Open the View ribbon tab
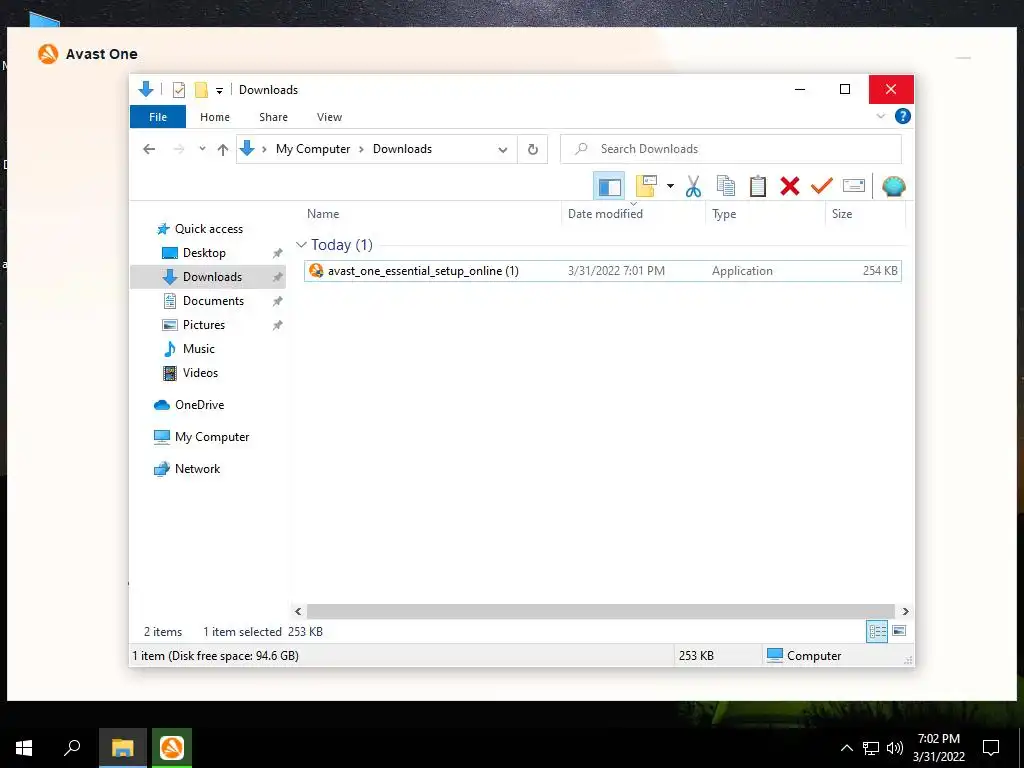Viewport: 1024px width, 768px height. (x=329, y=117)
